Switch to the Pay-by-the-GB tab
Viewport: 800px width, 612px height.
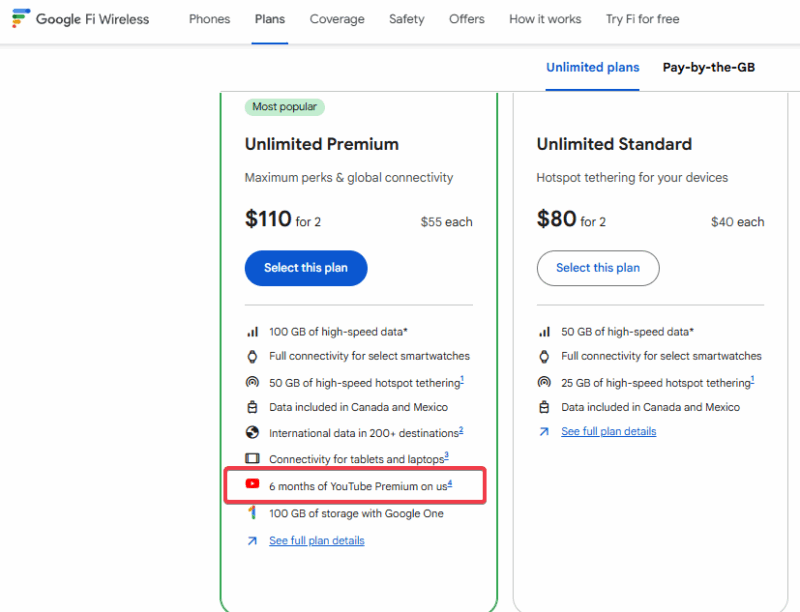coord(708,67)
